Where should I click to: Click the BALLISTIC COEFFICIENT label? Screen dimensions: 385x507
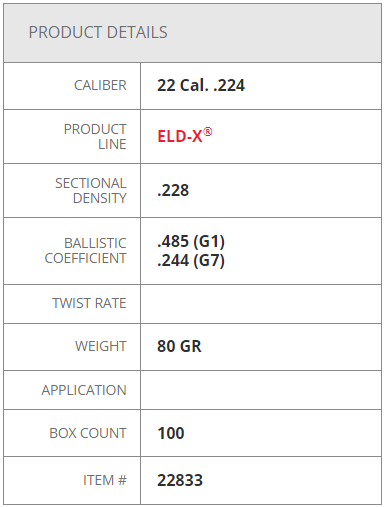point(86,251)
